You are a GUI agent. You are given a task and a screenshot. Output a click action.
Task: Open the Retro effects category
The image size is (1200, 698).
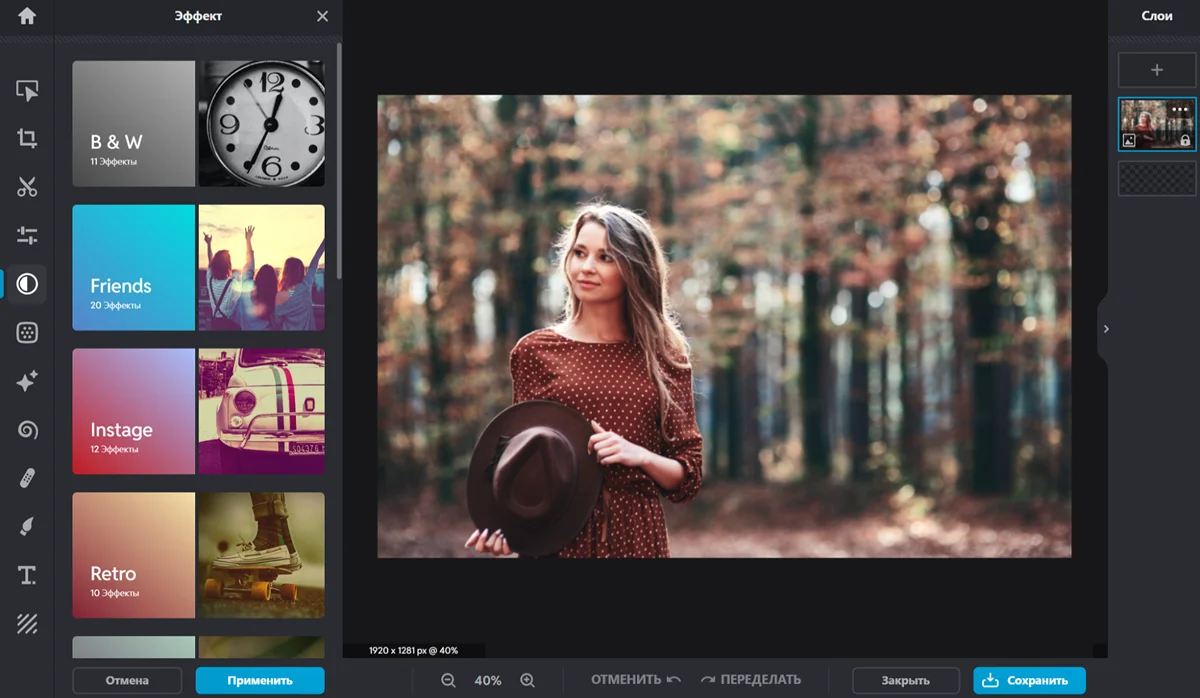point(198,555)
